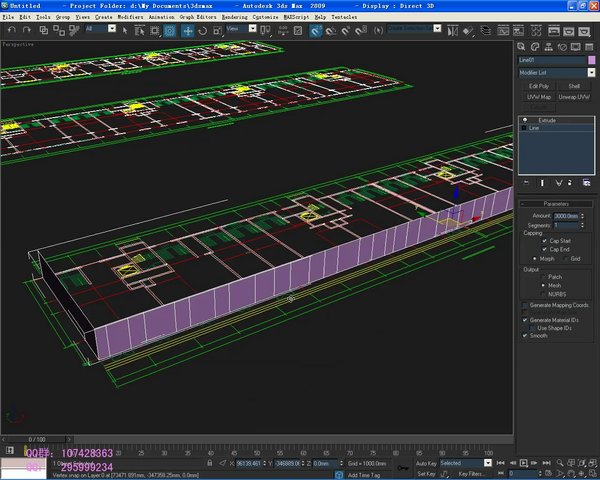This screenshot has width=600, height=480.
Task: Click the Amount value input field
Action: tap(566, 216)
